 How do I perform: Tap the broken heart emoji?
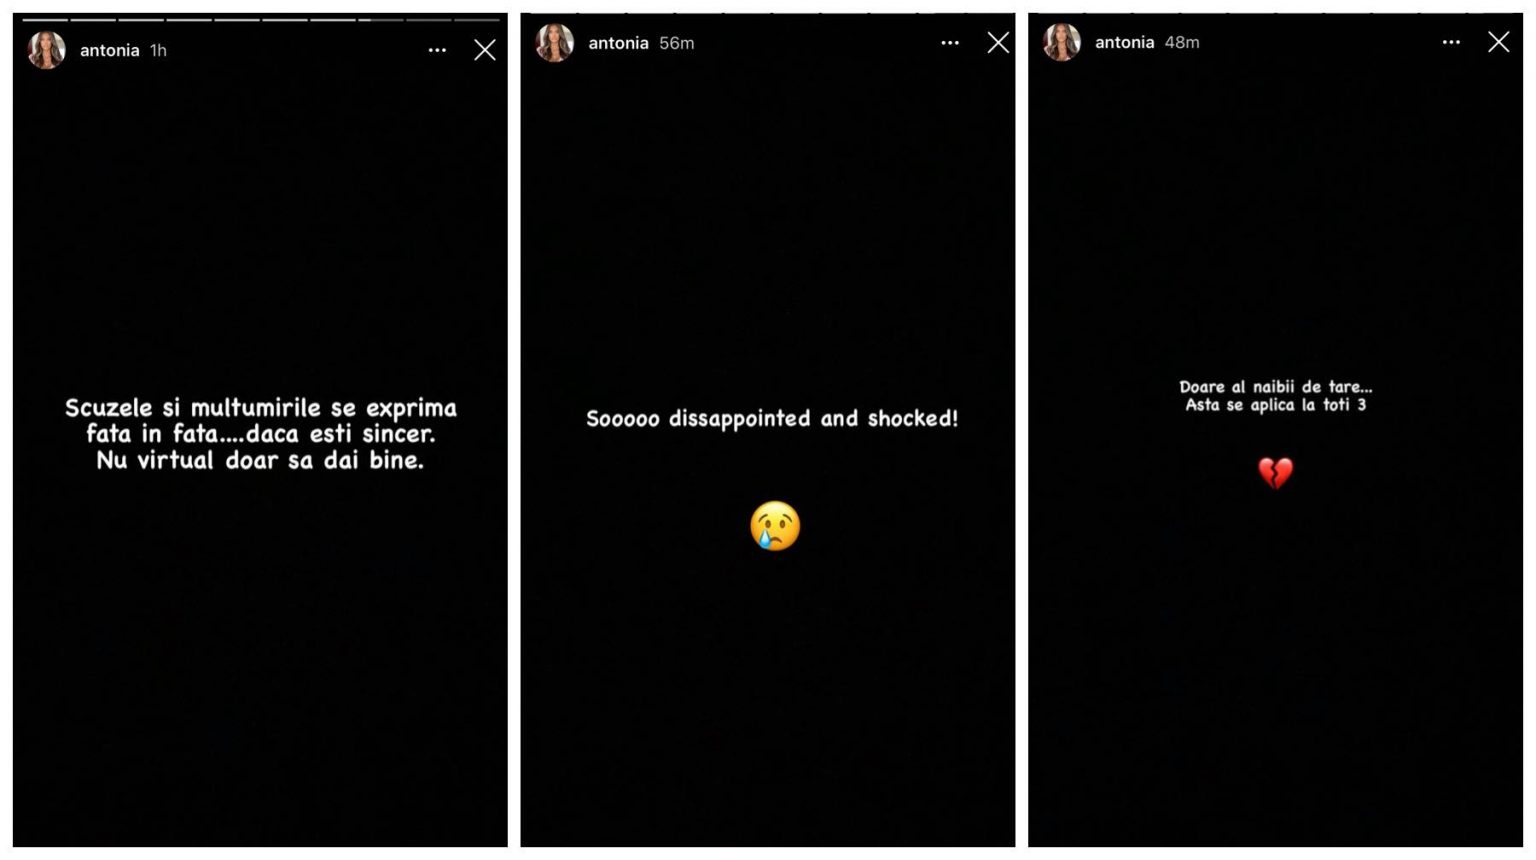point(1275,472)
